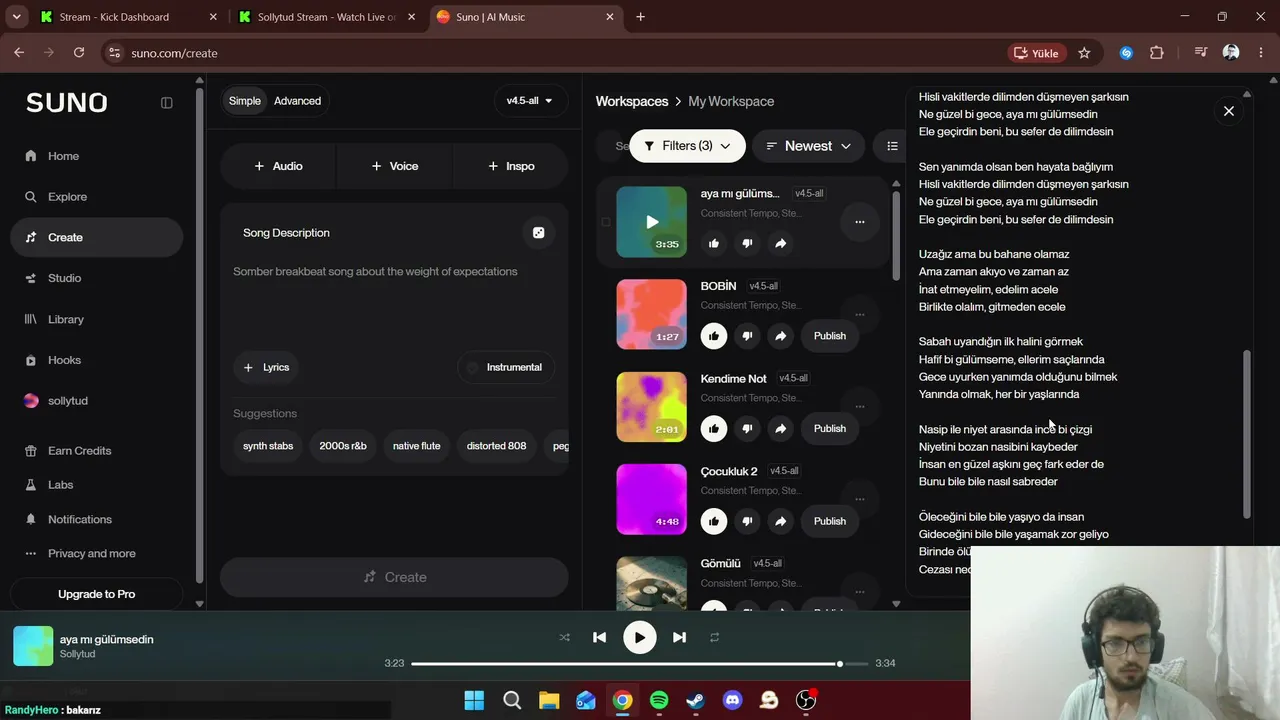Screen dimensions: 1280x720
Task: Click the Upgrade to Pro button
Action: [x=96, y=594]
